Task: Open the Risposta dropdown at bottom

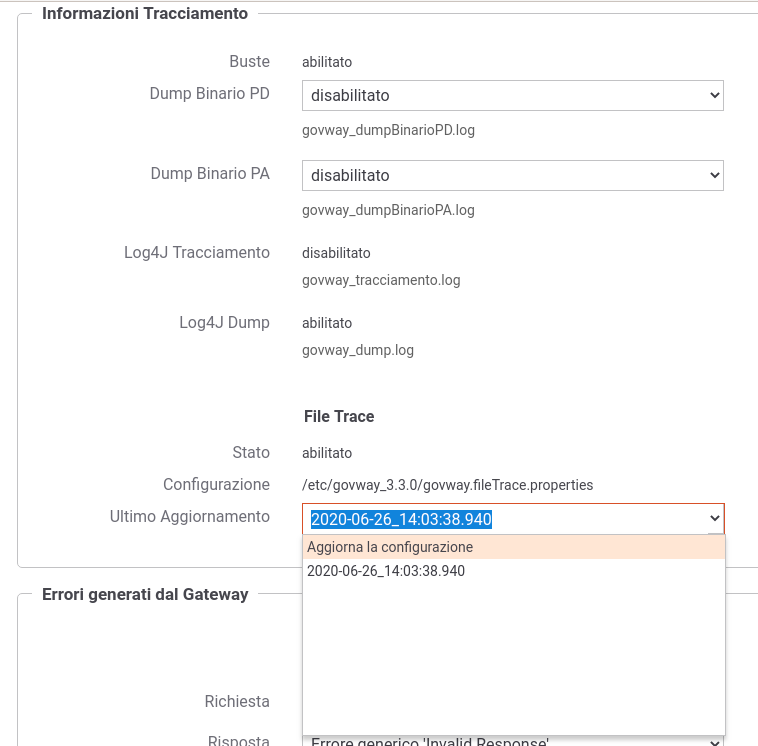Action: click(x=512, y=741)
